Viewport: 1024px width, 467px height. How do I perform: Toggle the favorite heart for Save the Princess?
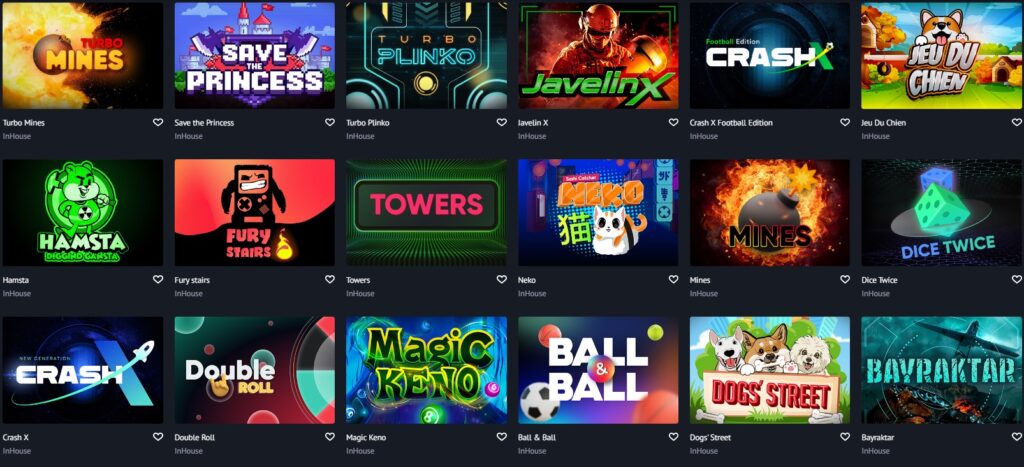(329, 122)
